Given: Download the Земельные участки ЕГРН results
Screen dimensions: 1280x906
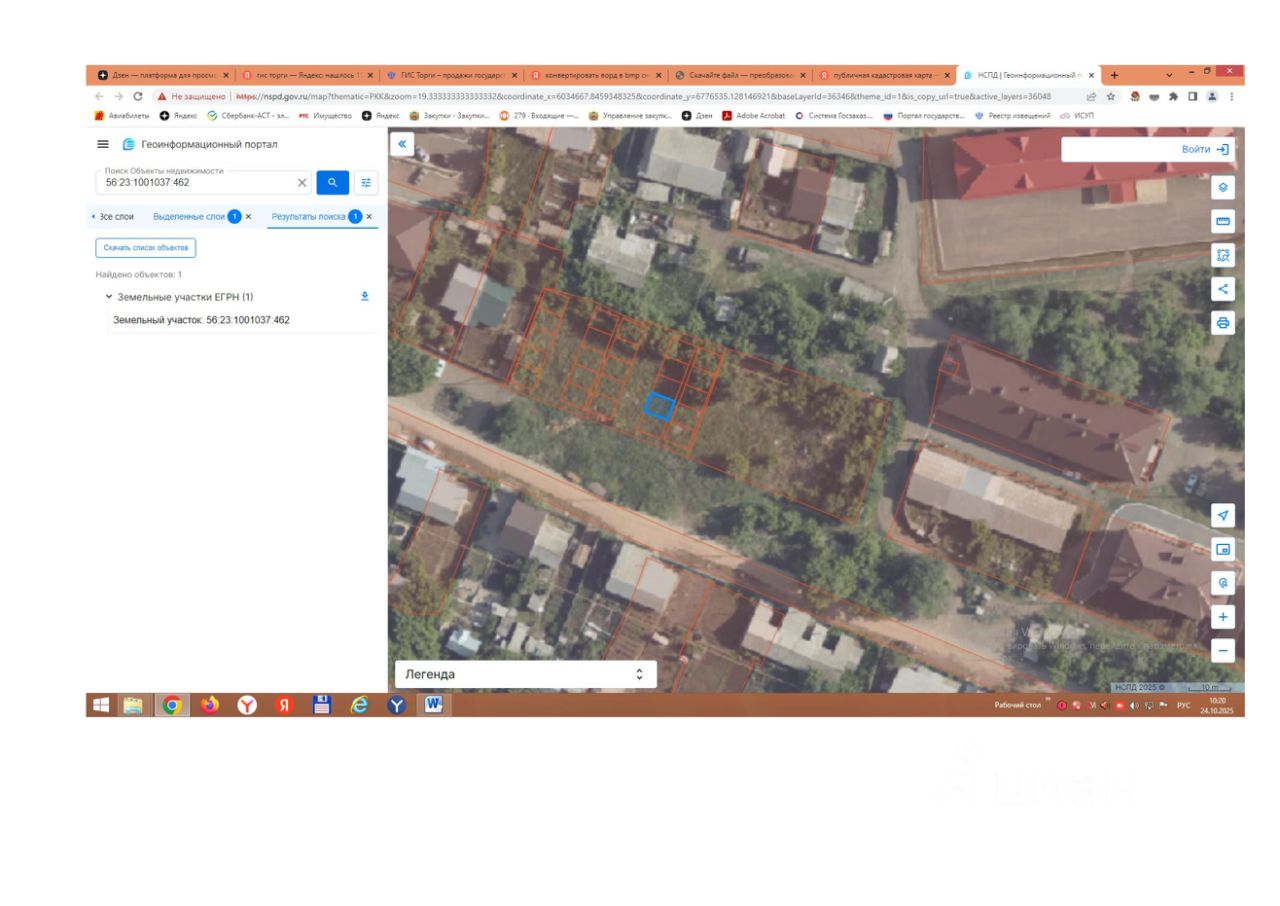Looking at the screenshot, I should click(365, 296).
